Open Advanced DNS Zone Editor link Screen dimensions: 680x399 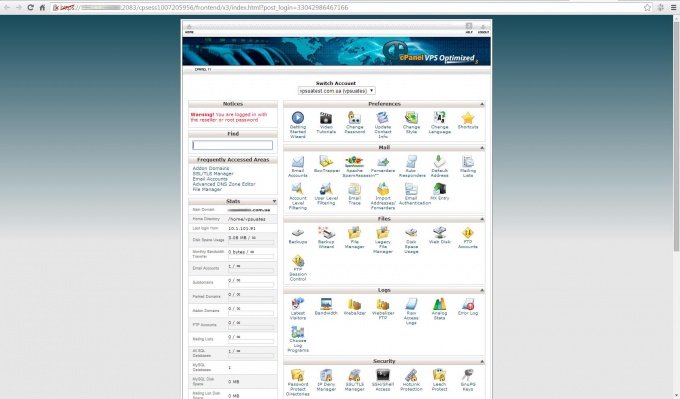tap(224, 184)
